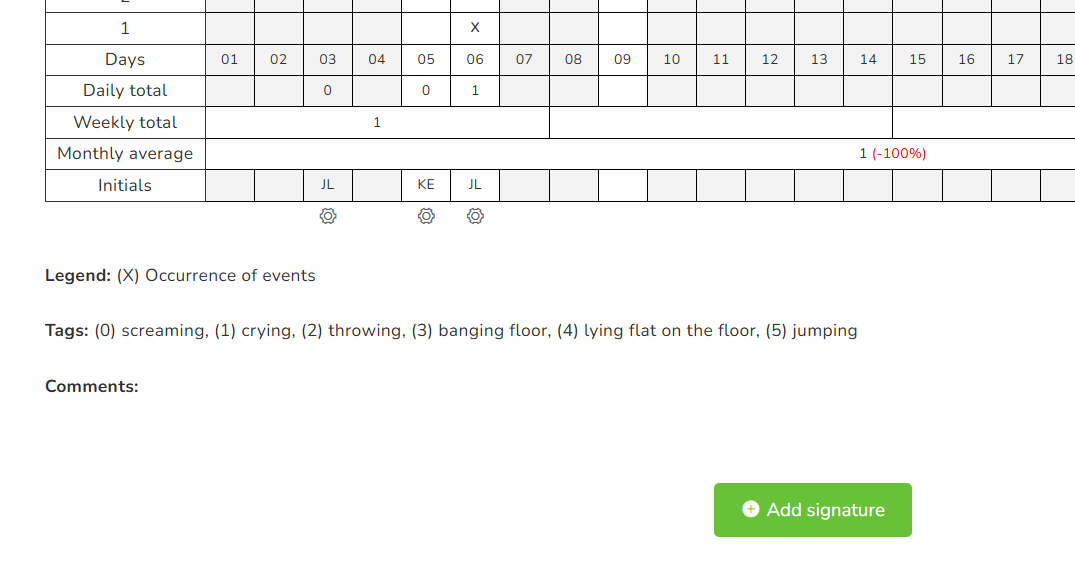Open the settings gear below day 05
1075x570 pixels.
pyautogui.click(x=426, y=216)
